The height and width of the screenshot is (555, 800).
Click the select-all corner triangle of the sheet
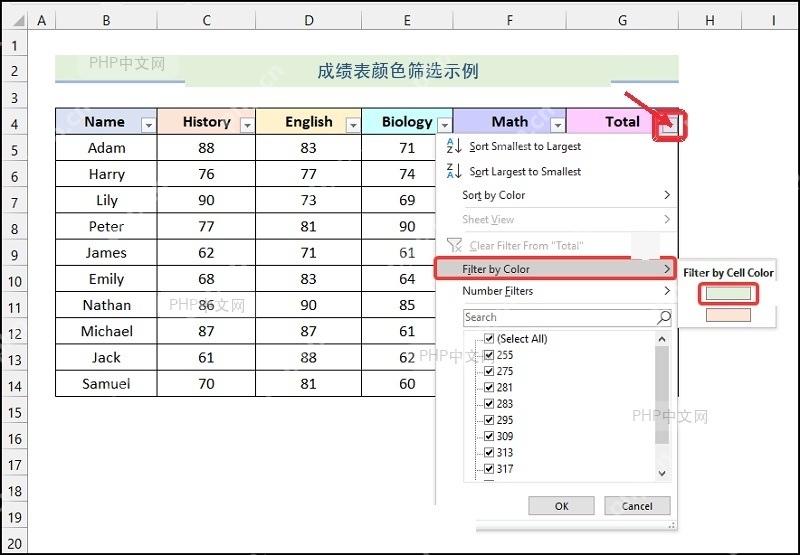tap(18, 20)
